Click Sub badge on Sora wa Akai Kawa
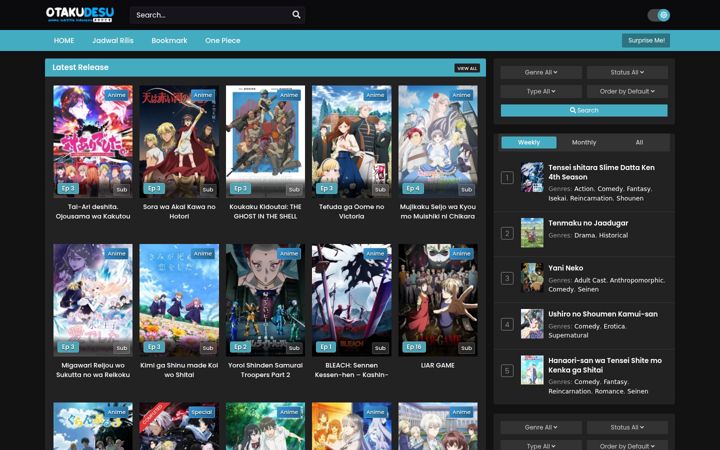 tap(208, 190)
